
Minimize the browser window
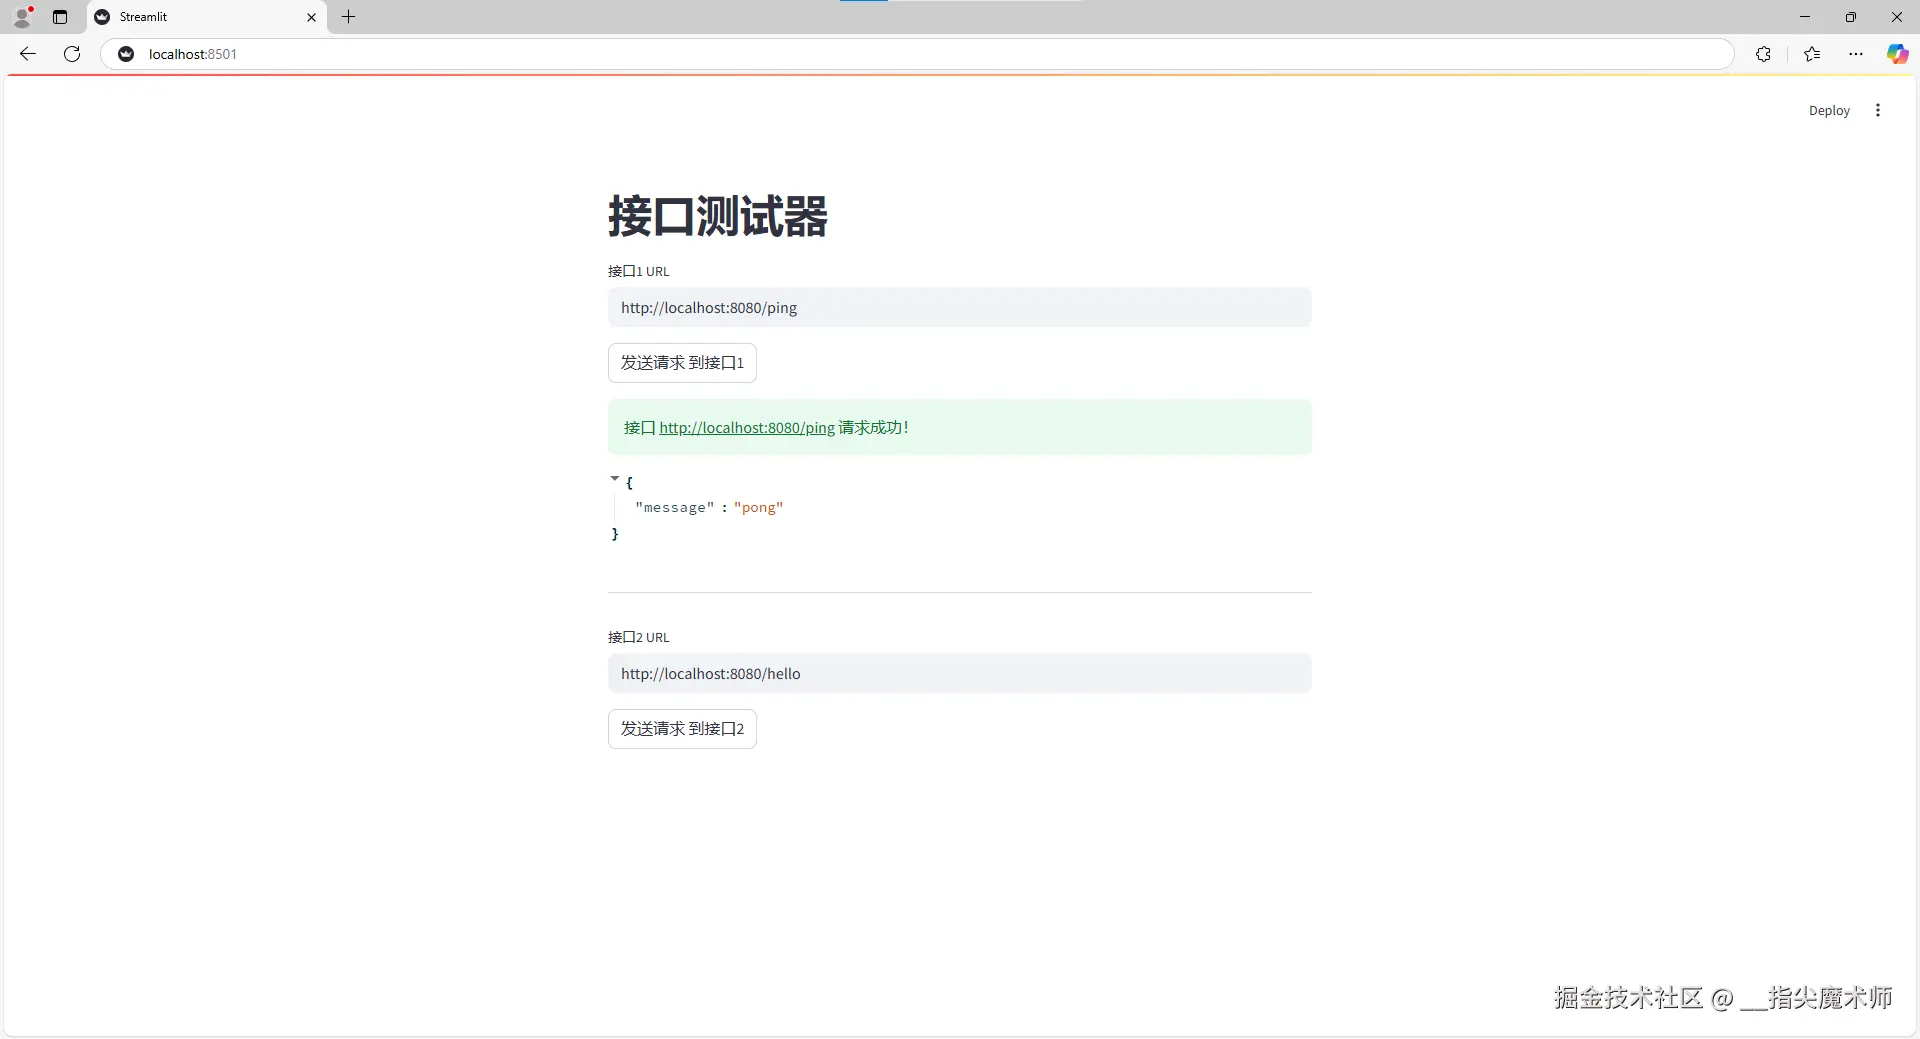pyautogui.click(x=1805, y=17)
